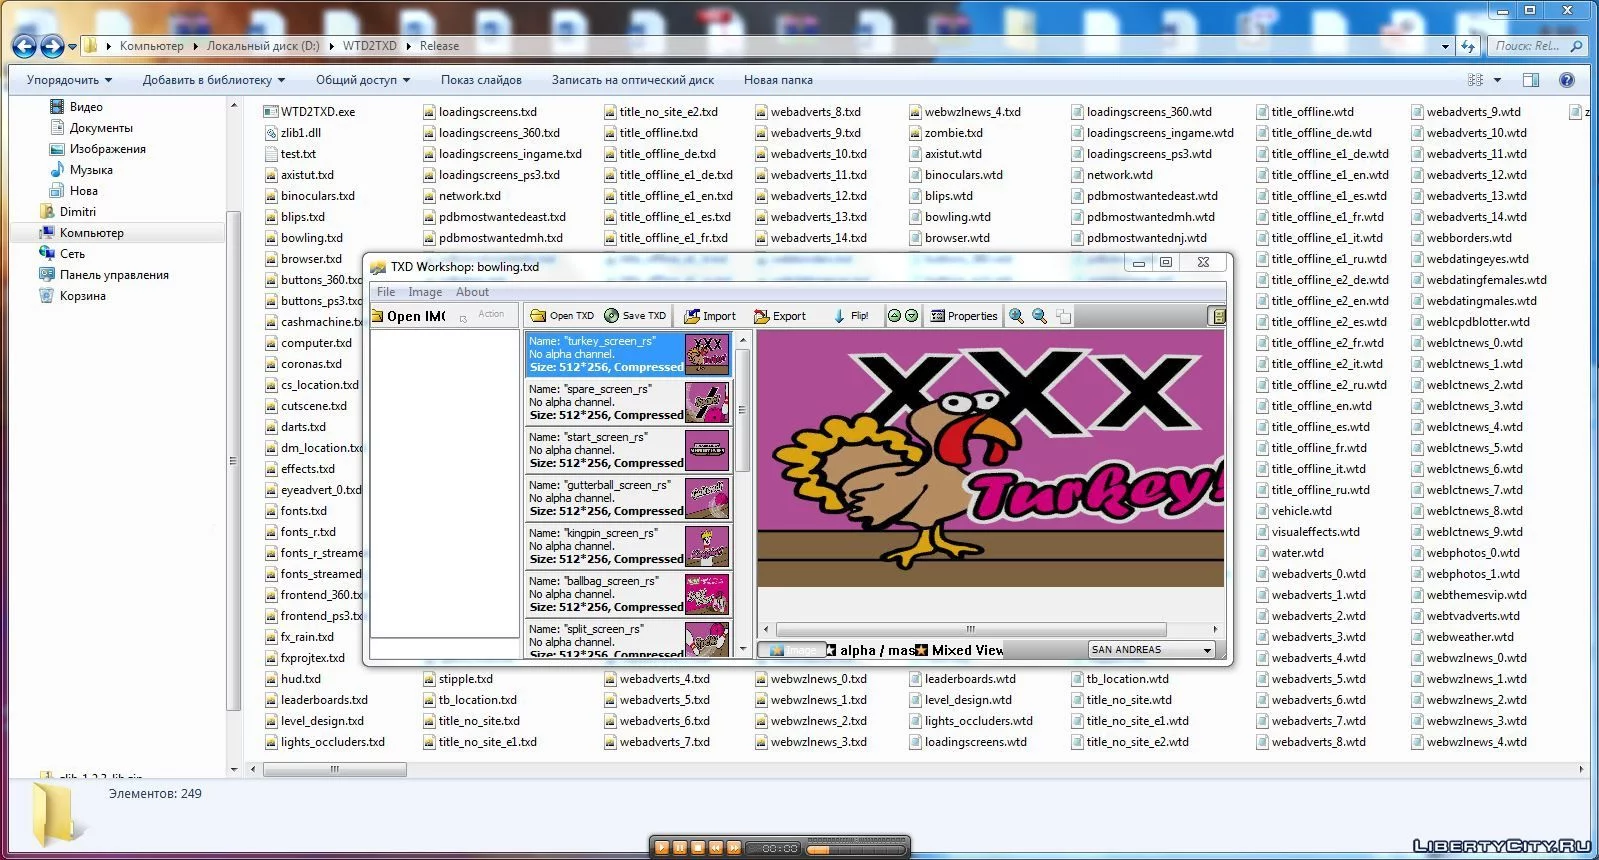This screenshot has height=860, width=1599.
Task: Click Показ слайдов button
Action: pos(481,80)
